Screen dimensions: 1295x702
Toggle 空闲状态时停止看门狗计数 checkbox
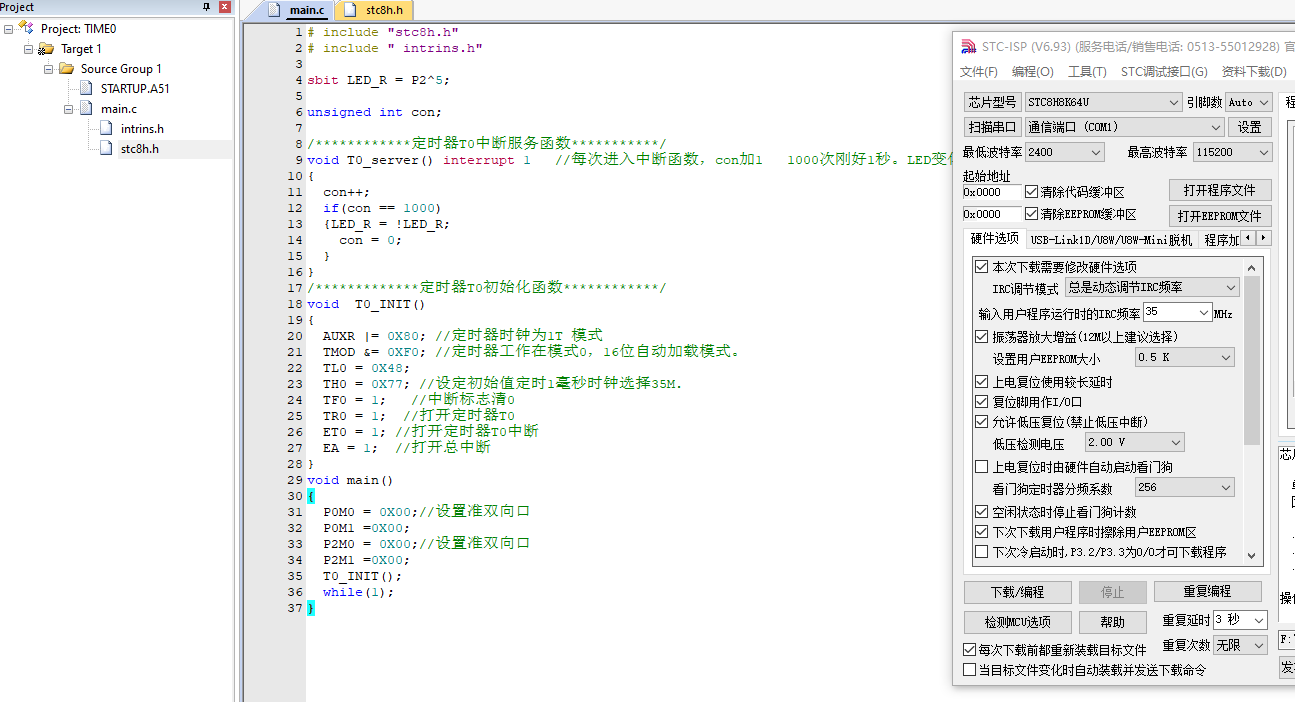[981, 512]
